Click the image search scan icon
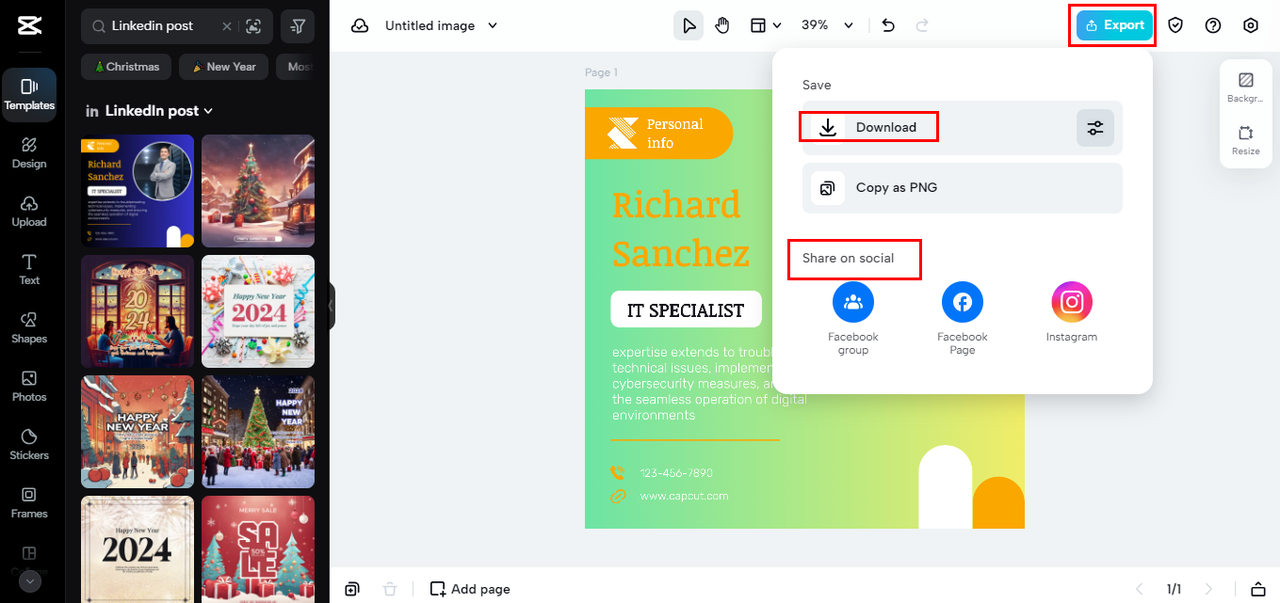The width and height of the screenshot is (1280, 603). [x=253, y=26]
